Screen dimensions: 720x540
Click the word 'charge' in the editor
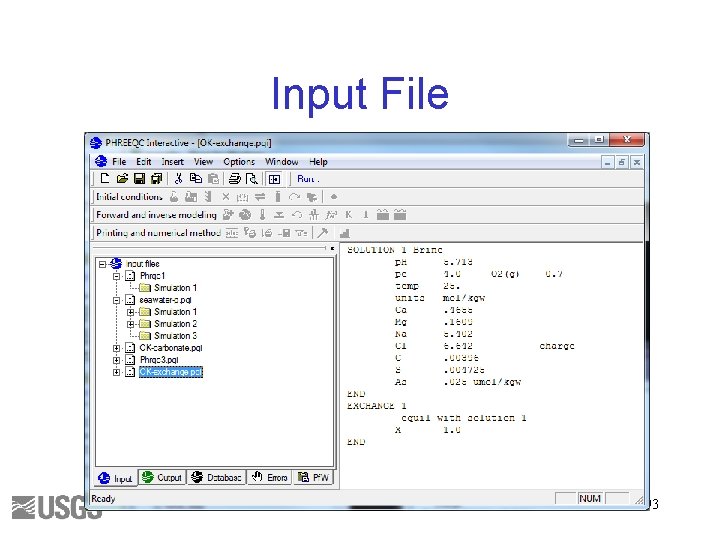tap(557, 346)
